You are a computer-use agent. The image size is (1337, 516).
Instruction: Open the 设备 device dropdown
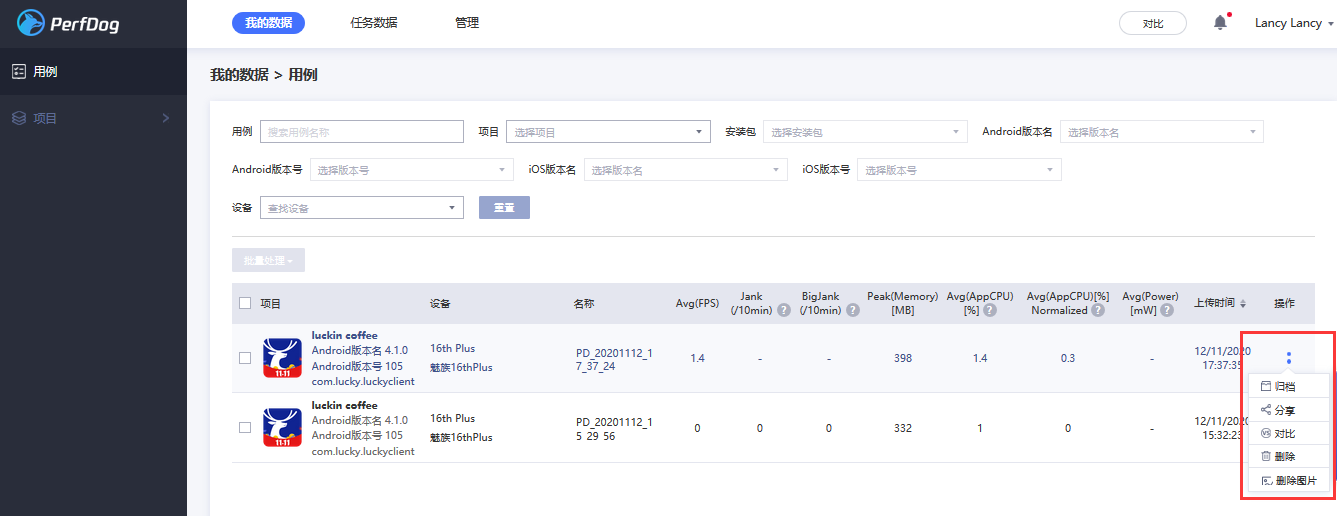(x=361, y=208)
